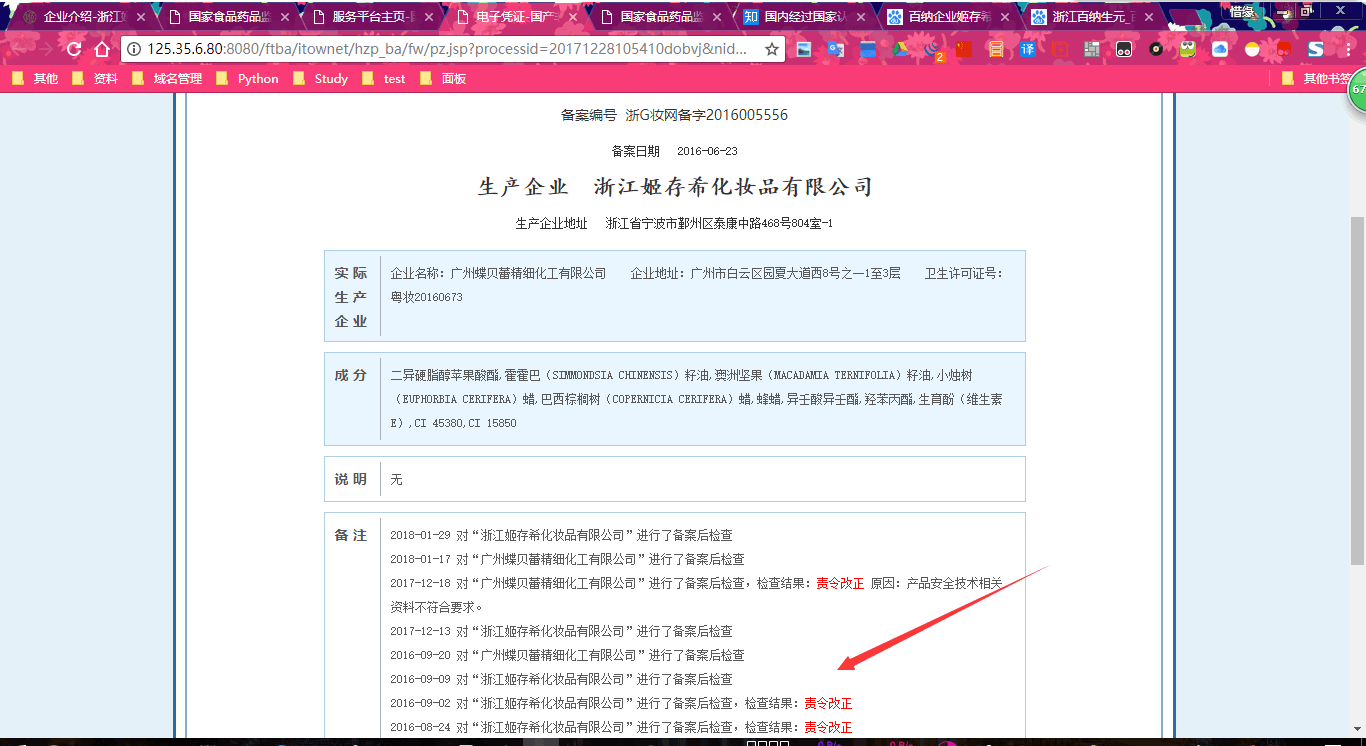Screen dimensions: 1366x746
Task: Open the 资料 bookmark folder
Action: pyautogui.click(x=96, y=79)
